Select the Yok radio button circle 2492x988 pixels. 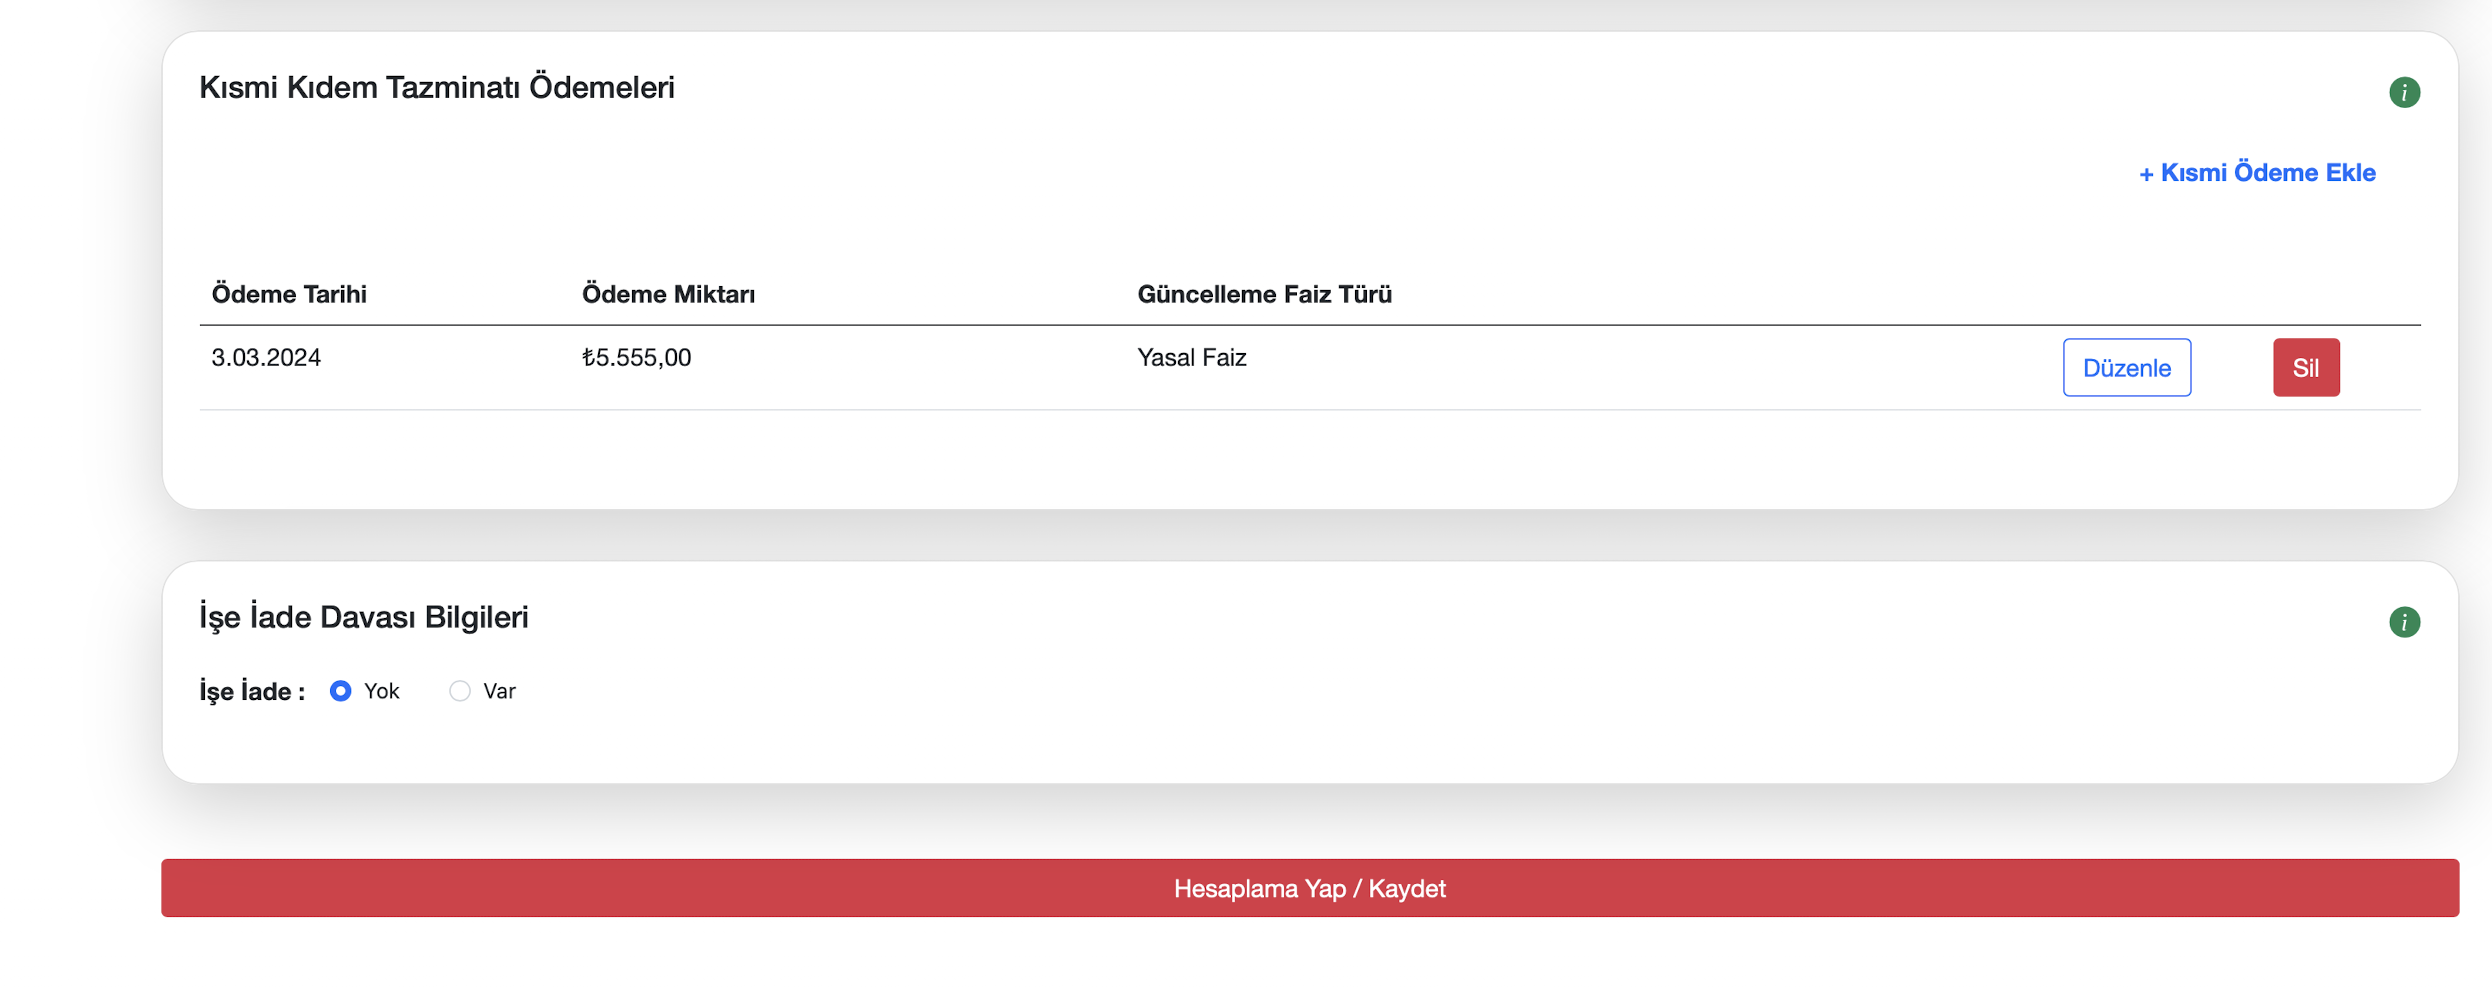(x=341, y=691)
